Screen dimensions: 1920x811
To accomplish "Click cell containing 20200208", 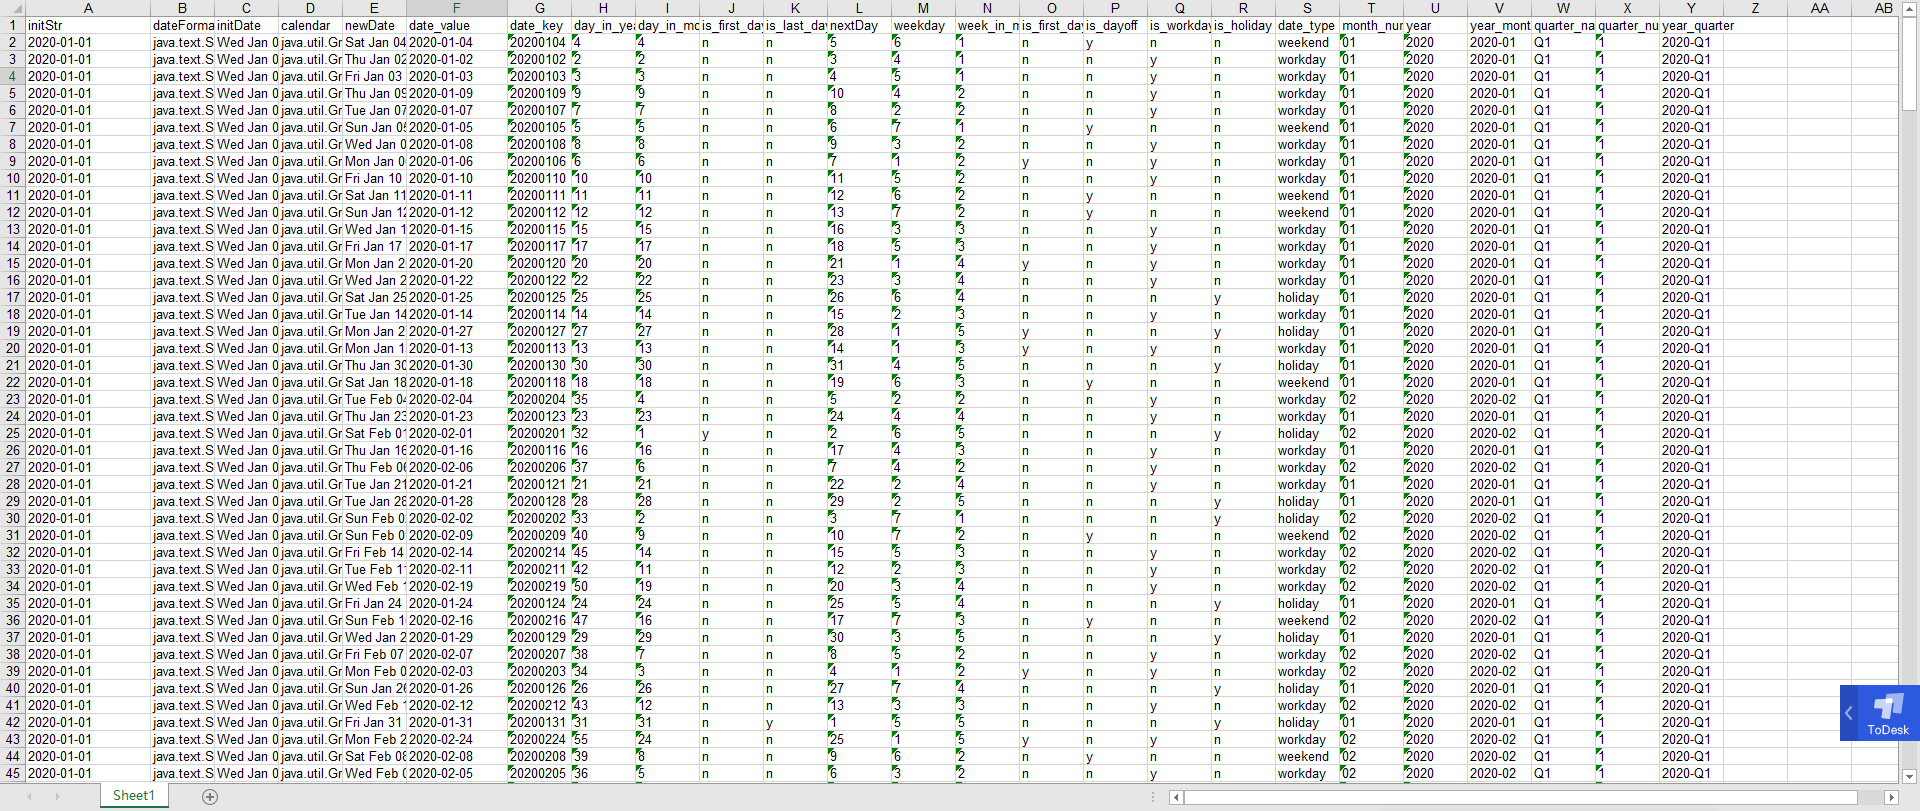I will (x=539, y=756).
